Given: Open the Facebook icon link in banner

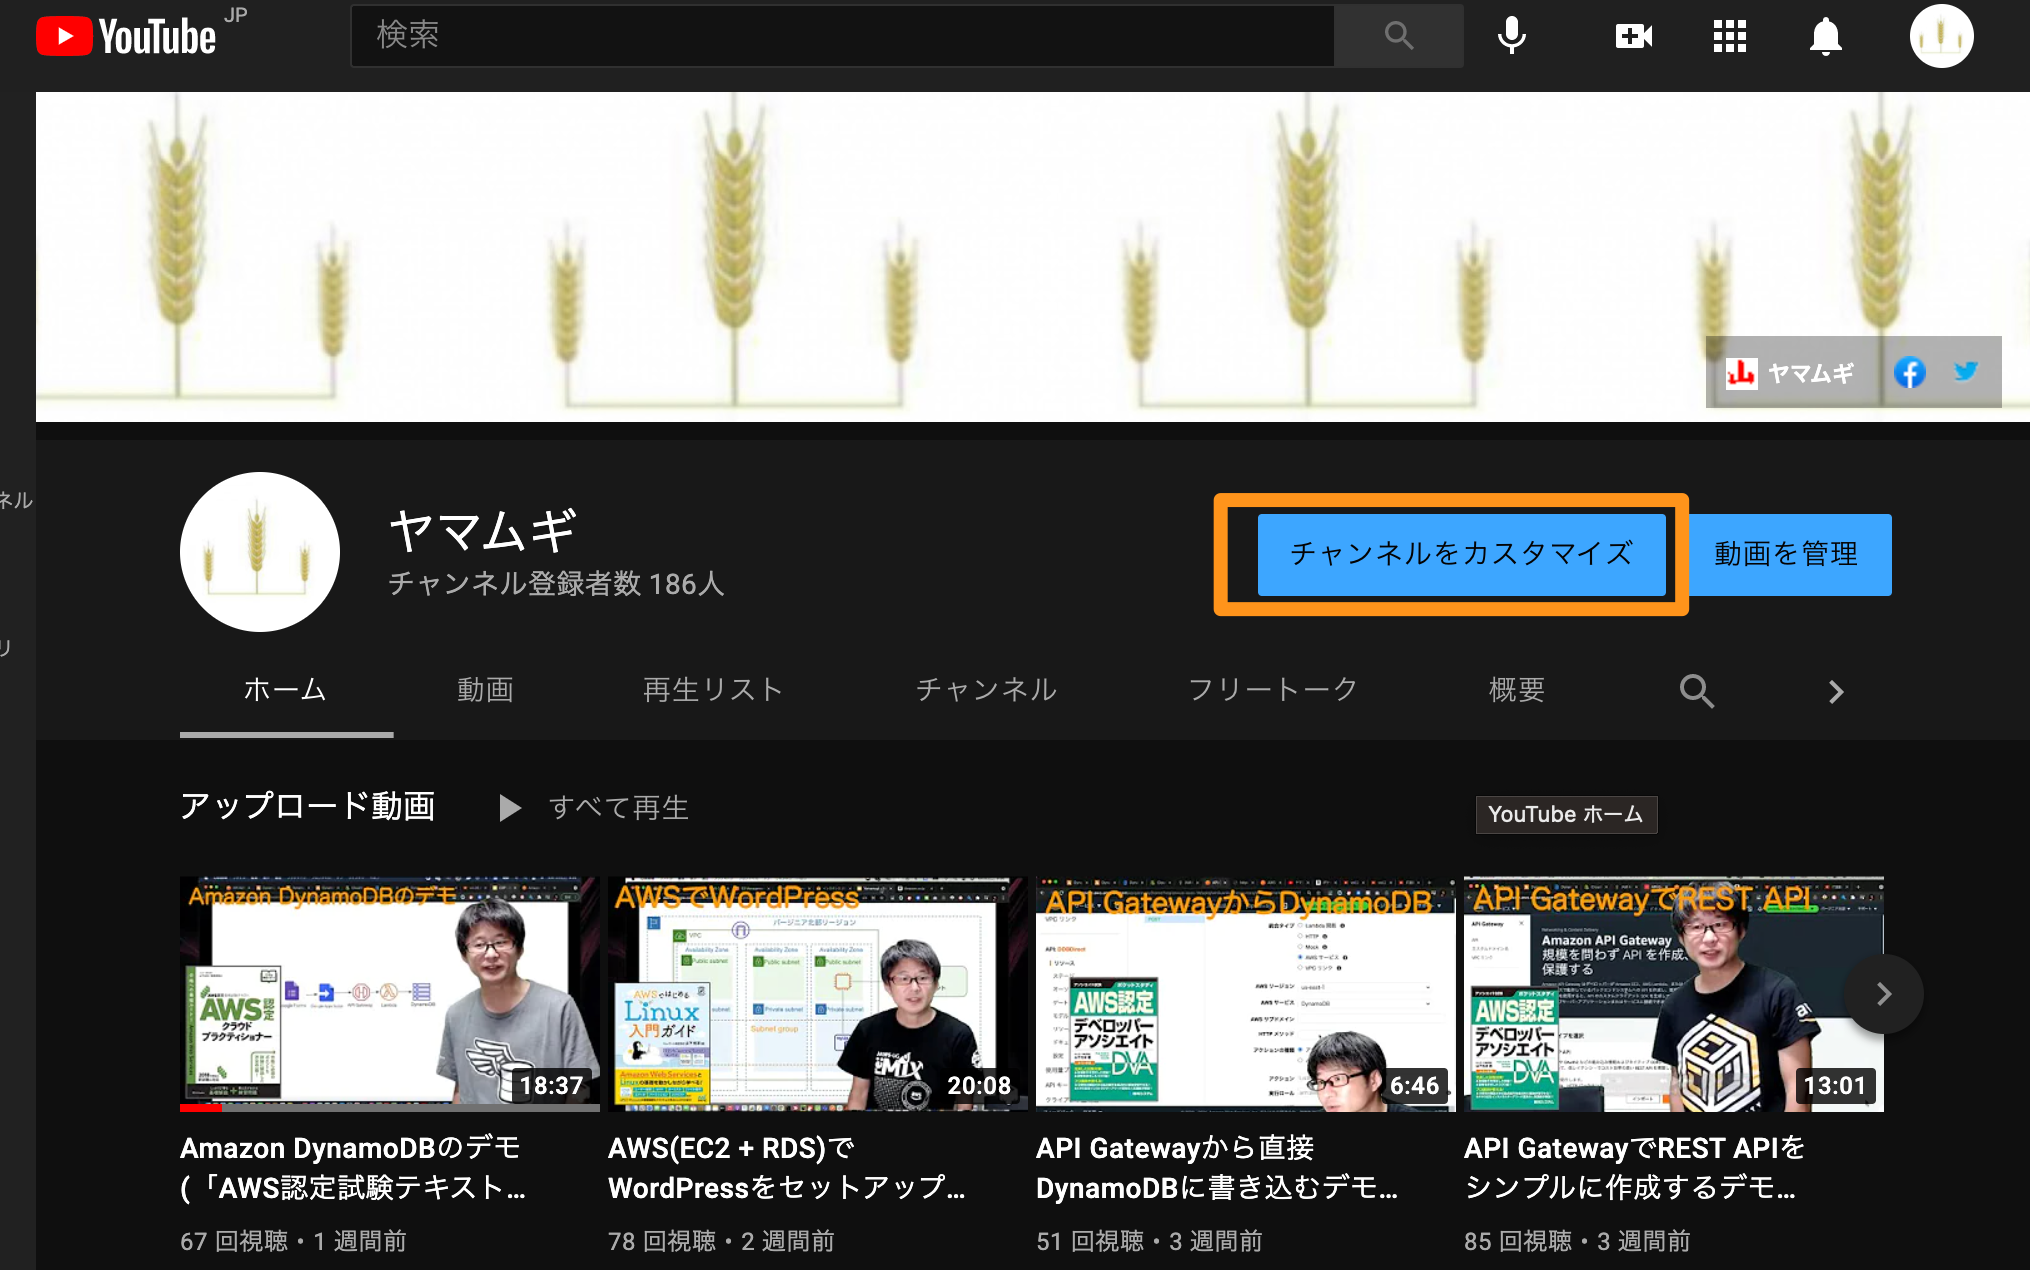Looking at the screenshot, I should pyautogui.click(x=1909, y=373).
